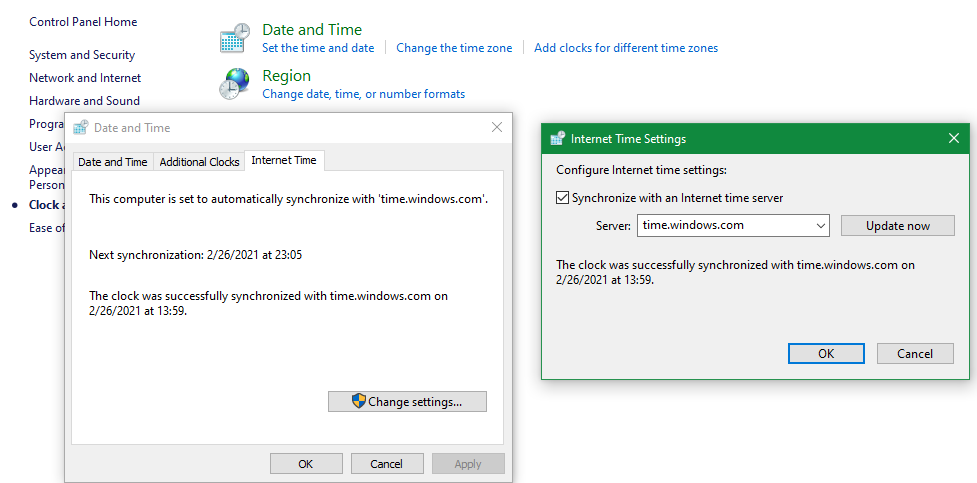This screenshot has height=483, width=977.
Task: Select the Internet Time tab
Action: (284, 161)
